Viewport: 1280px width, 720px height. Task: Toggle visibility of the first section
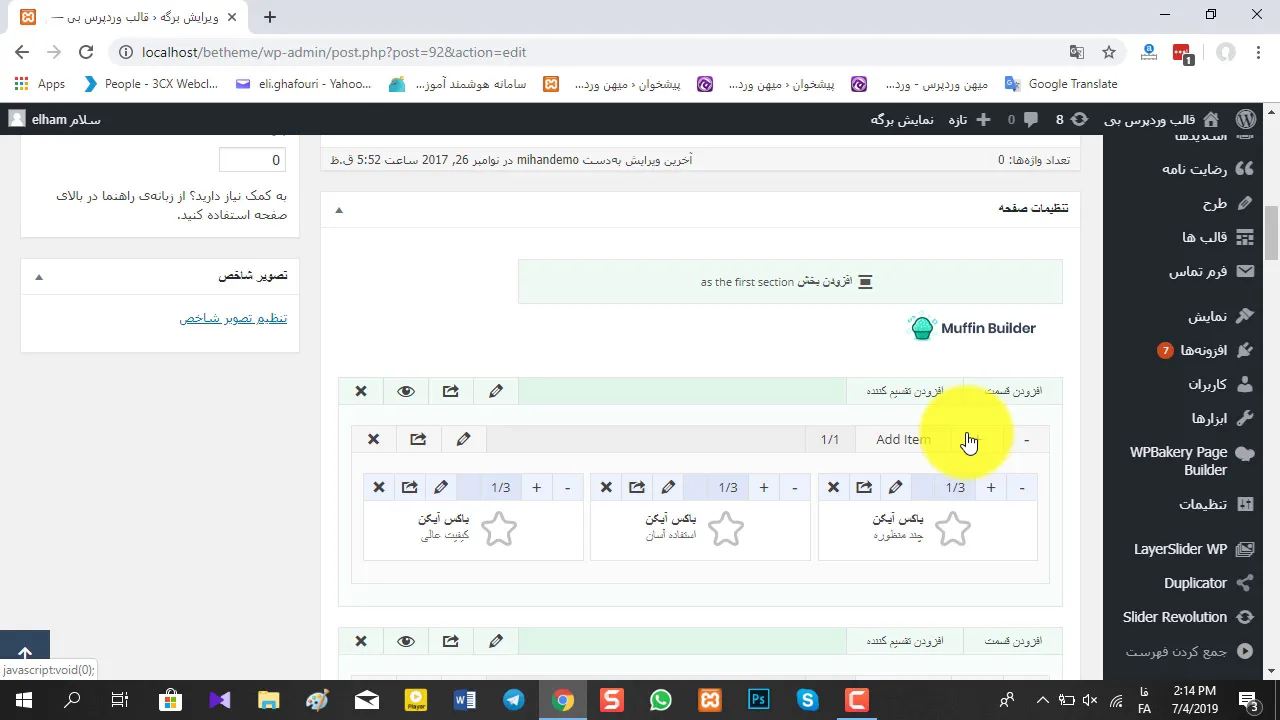coord(406,391)
